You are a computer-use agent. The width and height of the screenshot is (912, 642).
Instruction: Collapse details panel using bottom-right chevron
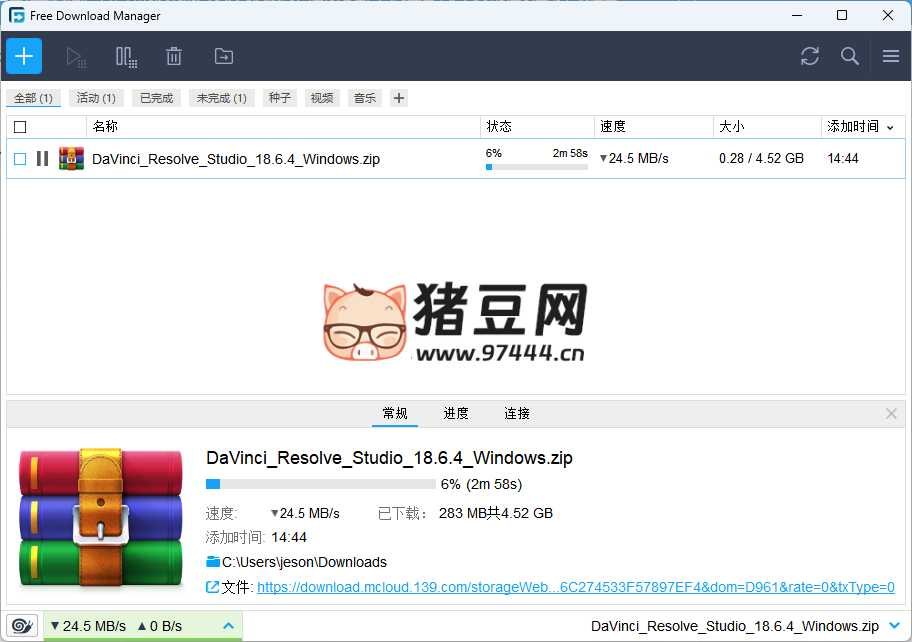point(894,626)
